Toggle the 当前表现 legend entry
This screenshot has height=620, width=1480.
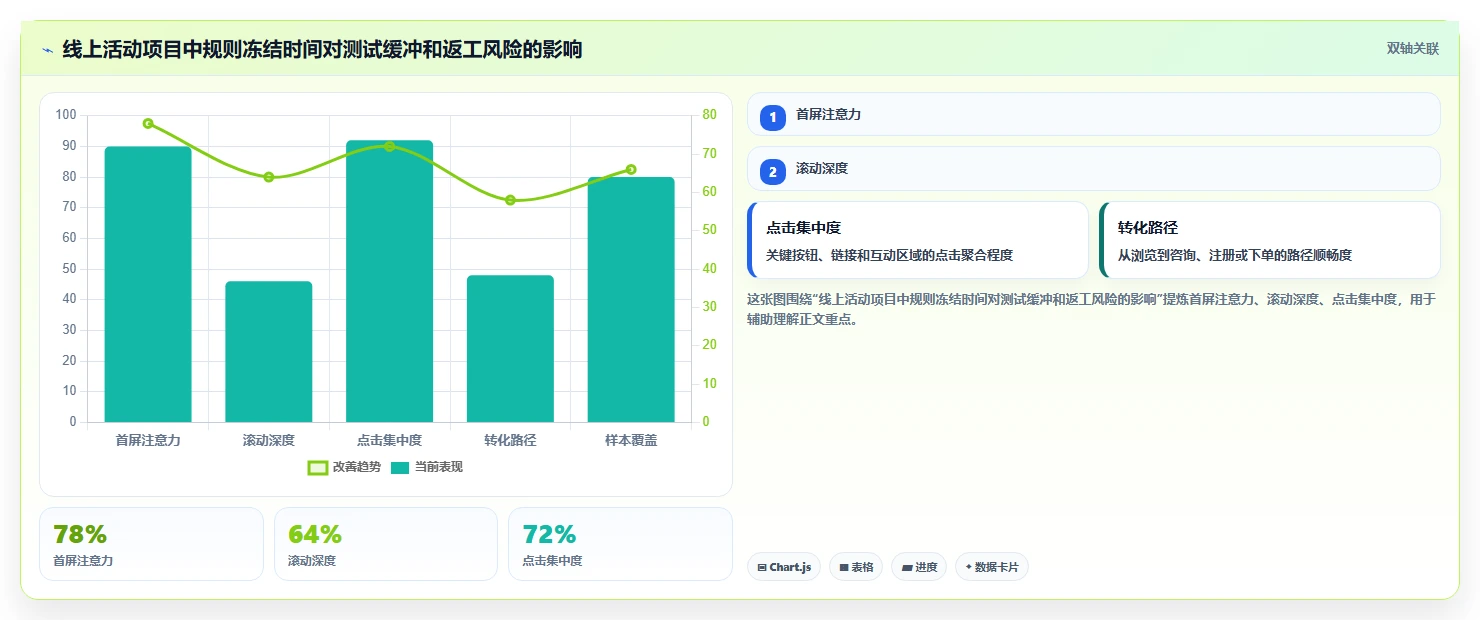(x=427, y=467)
